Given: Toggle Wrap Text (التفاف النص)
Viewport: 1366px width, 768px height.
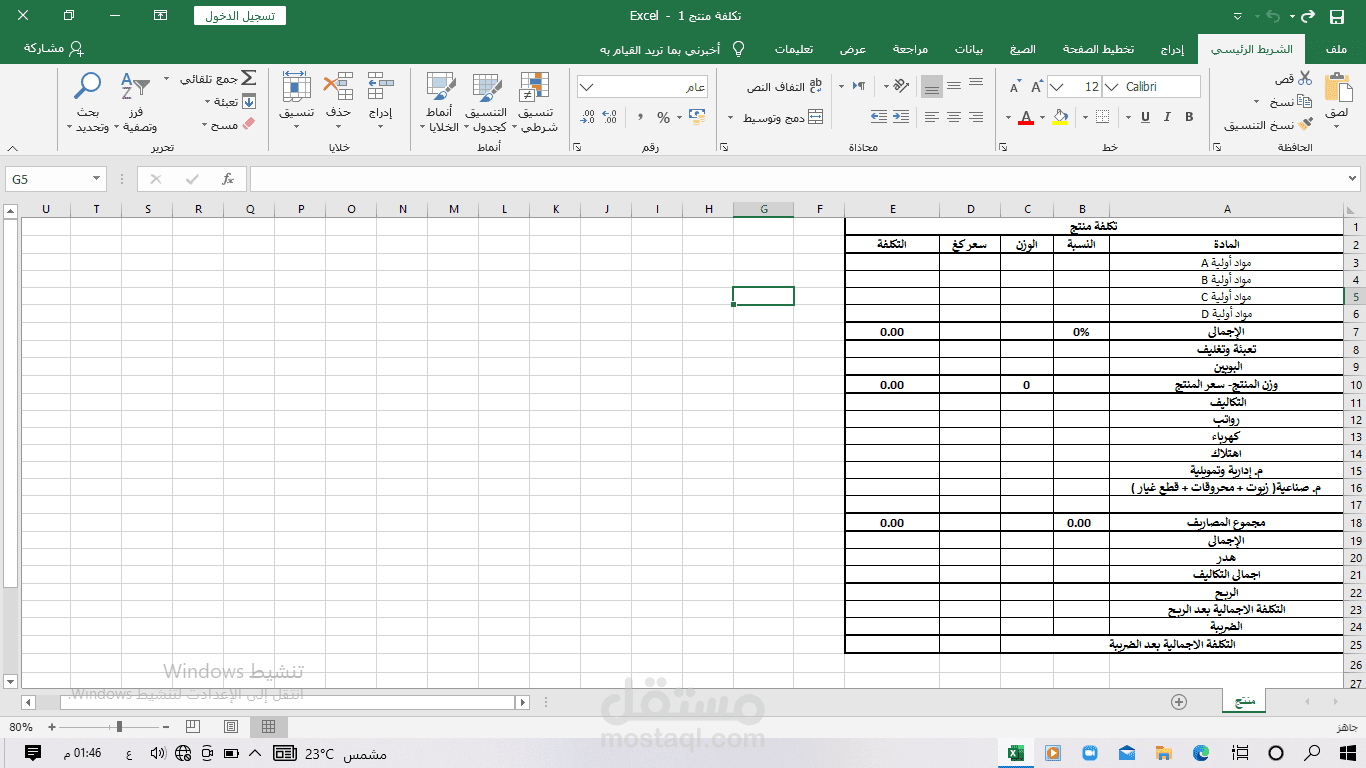Looking at the screenshot, I should (x=784, y=87).
